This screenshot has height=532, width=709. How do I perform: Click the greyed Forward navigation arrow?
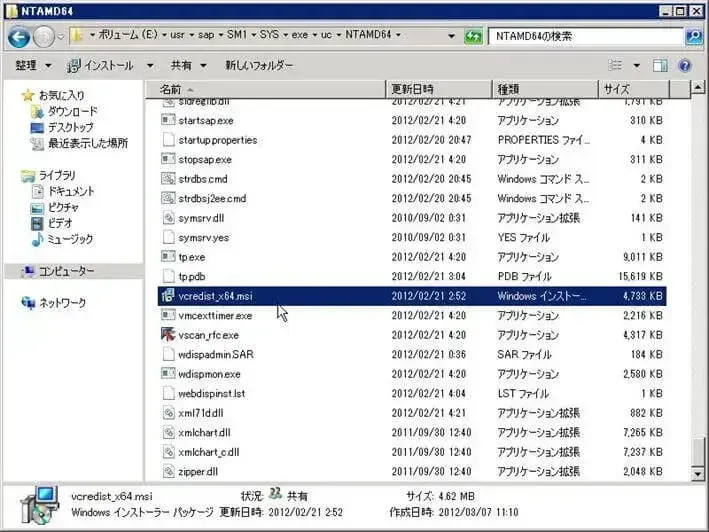point(44,37)
